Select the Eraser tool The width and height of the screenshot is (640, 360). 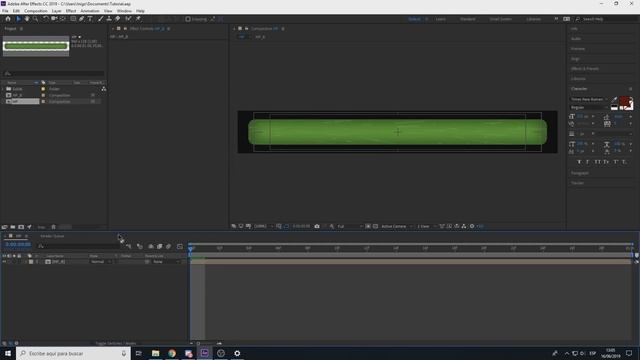[x=118, y=19]
